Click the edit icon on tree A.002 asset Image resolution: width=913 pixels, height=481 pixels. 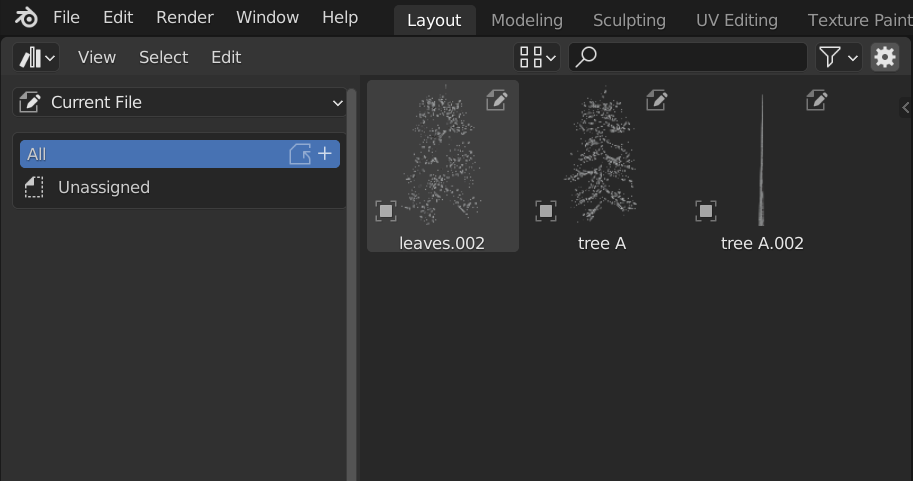coord(816,100)
